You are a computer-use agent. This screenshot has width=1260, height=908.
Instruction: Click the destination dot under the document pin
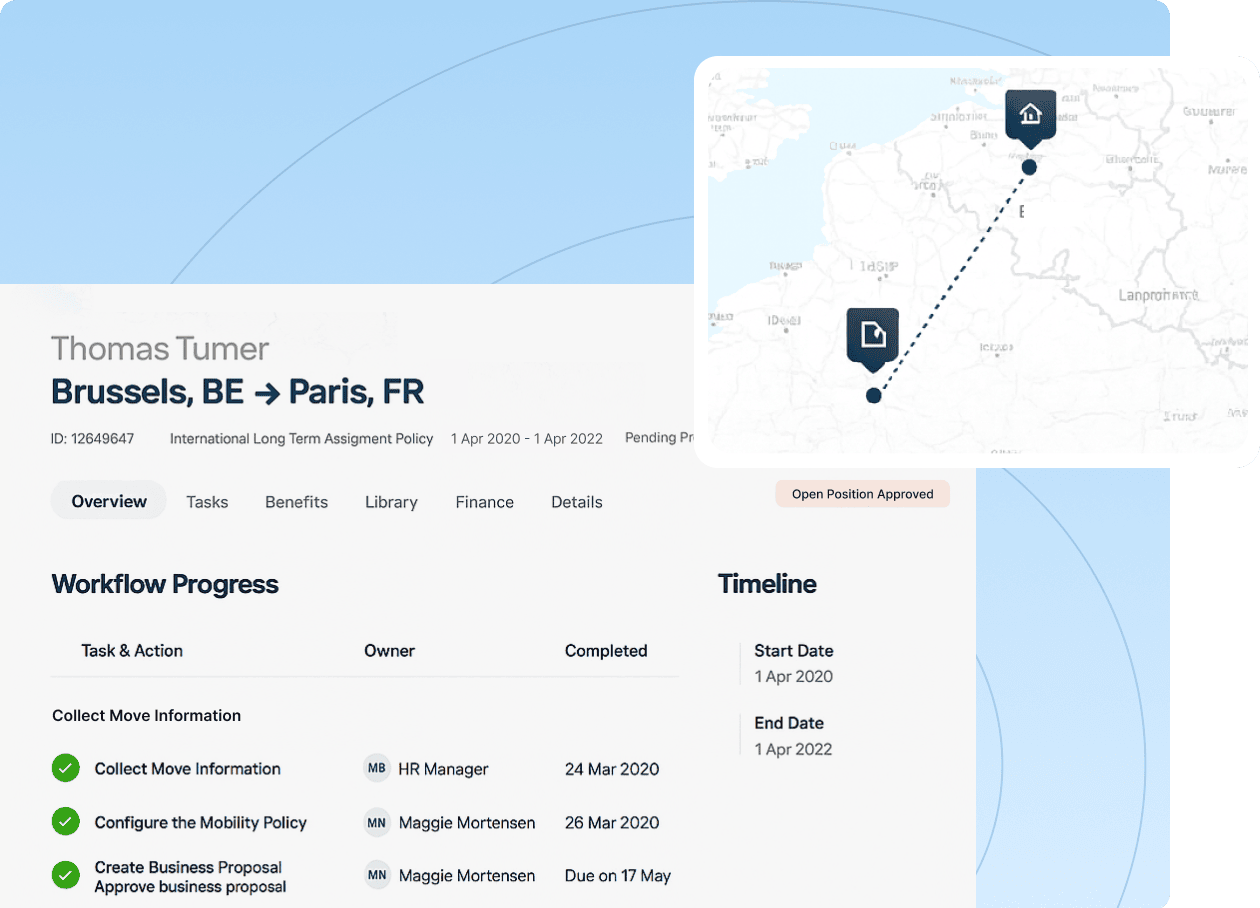[873, 395]
